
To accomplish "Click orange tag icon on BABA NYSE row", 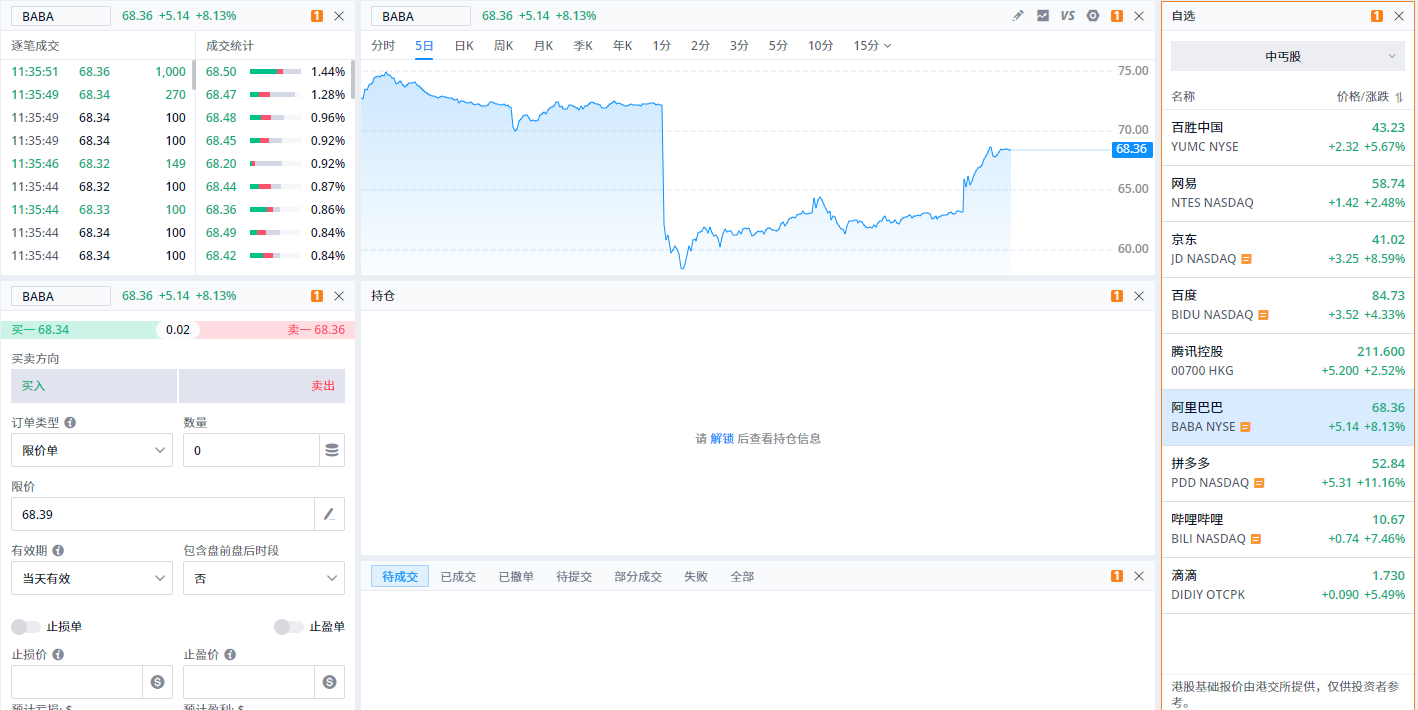I will 1245,427.
